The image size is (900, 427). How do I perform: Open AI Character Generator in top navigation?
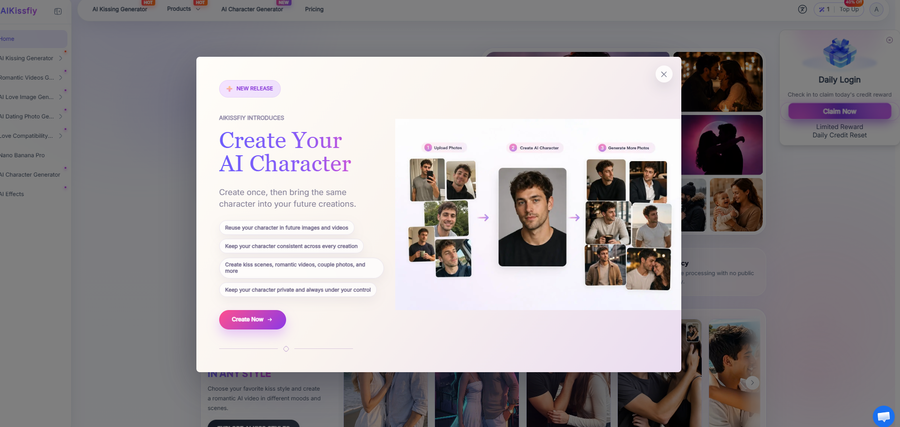pyautogui.click(x=252, y=9)
